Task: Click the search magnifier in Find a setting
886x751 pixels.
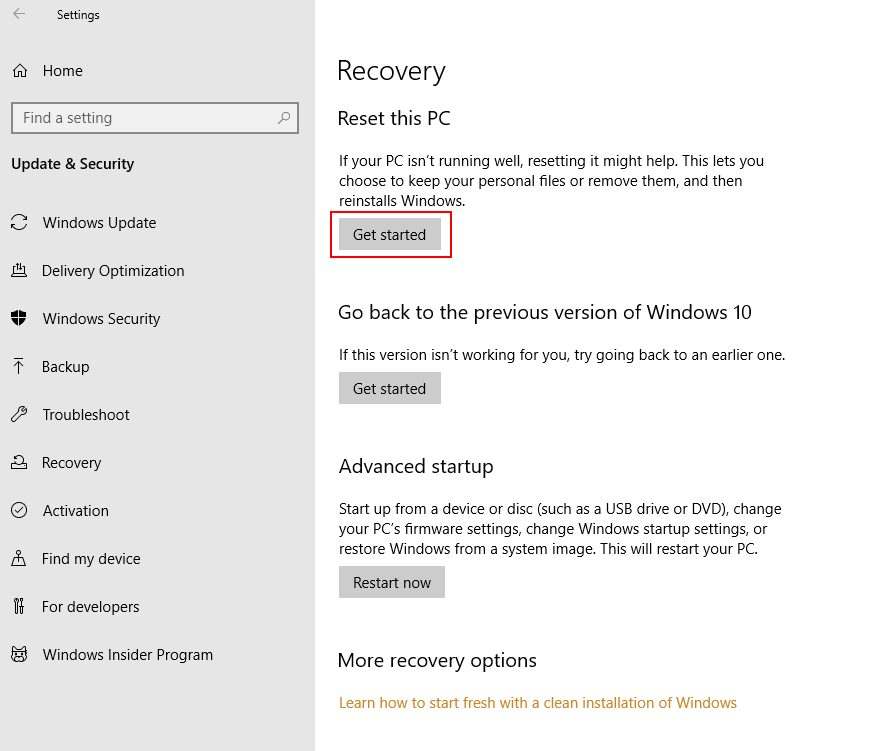Action: tap(283, 117)
